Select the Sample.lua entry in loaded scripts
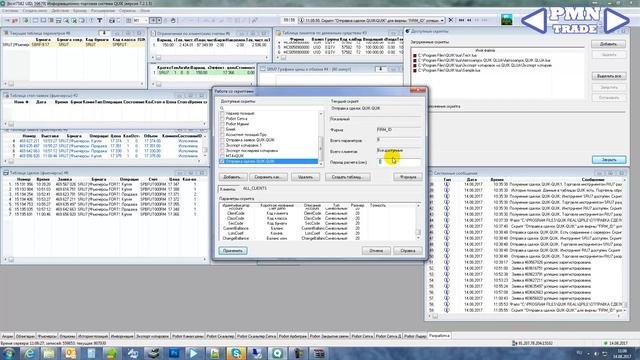The height and width of the screenshot is (360, 640). pos(449,71)
